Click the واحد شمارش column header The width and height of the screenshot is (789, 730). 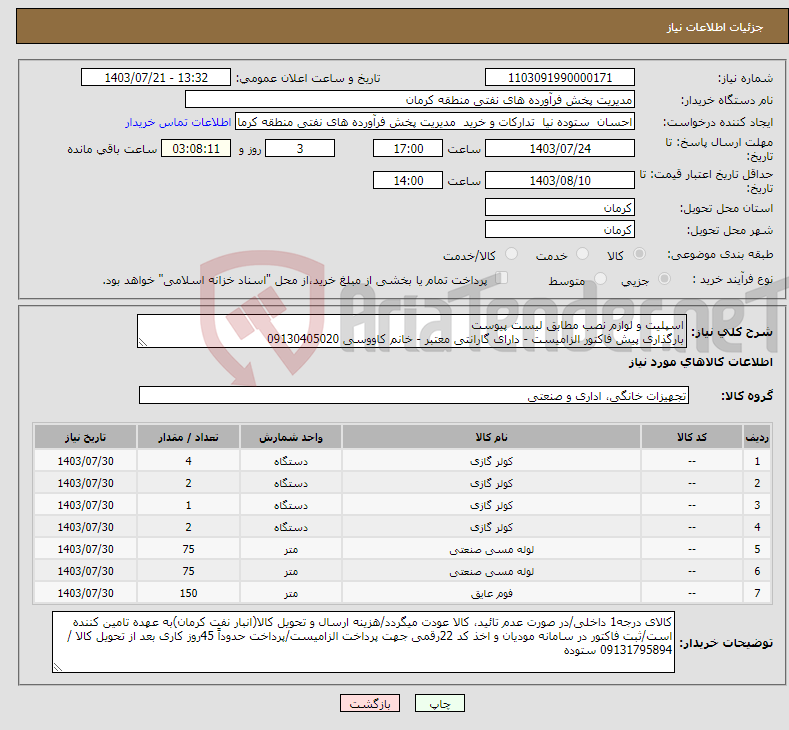tap(290, 437)
